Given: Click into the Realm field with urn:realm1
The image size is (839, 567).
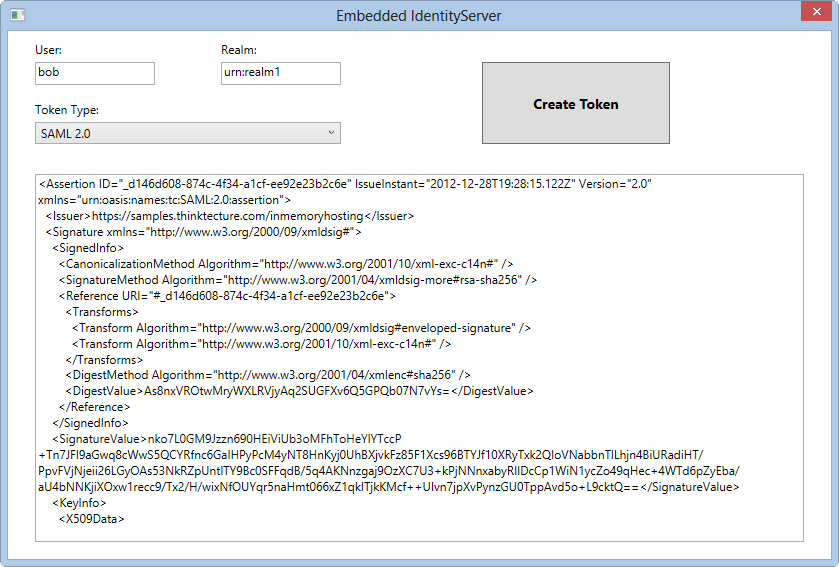Looking at the screenshot, I should click(x=280, y=73).
